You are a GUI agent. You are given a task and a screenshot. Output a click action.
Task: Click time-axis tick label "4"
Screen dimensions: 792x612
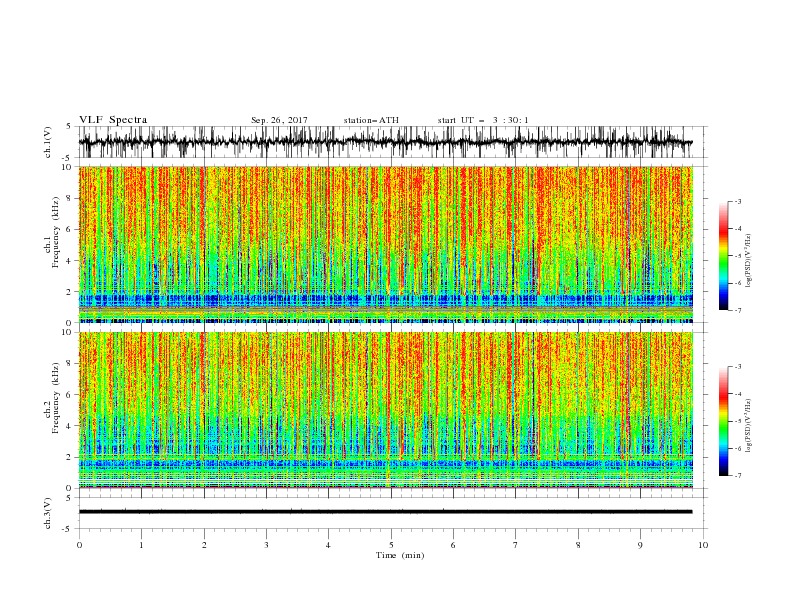328,545
